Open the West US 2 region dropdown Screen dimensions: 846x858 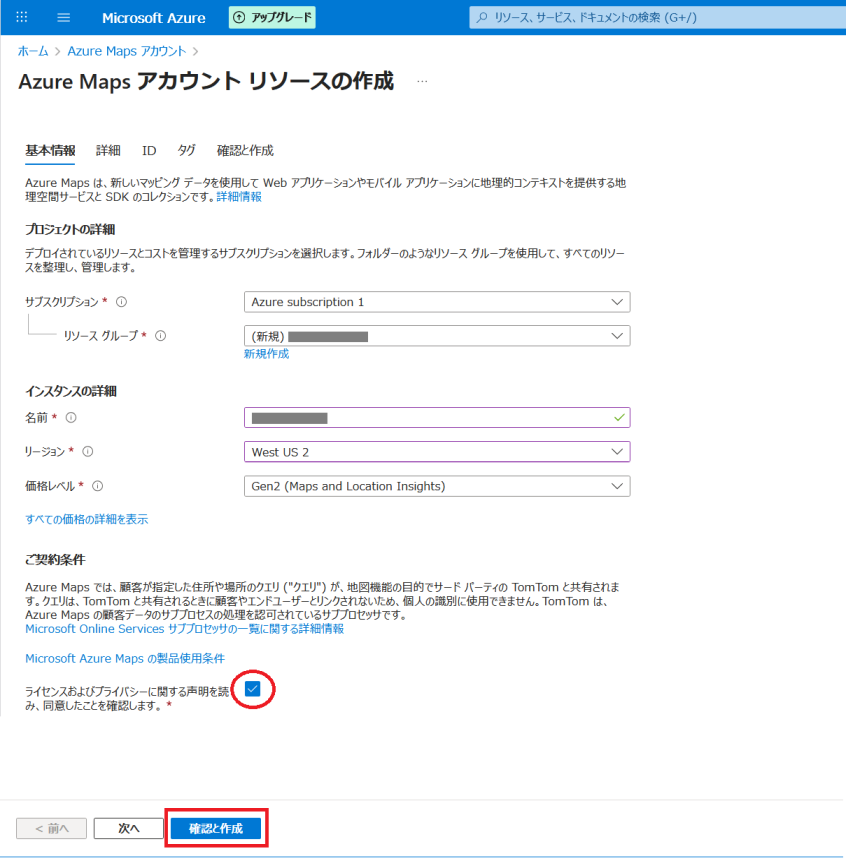tap(437, 452)
